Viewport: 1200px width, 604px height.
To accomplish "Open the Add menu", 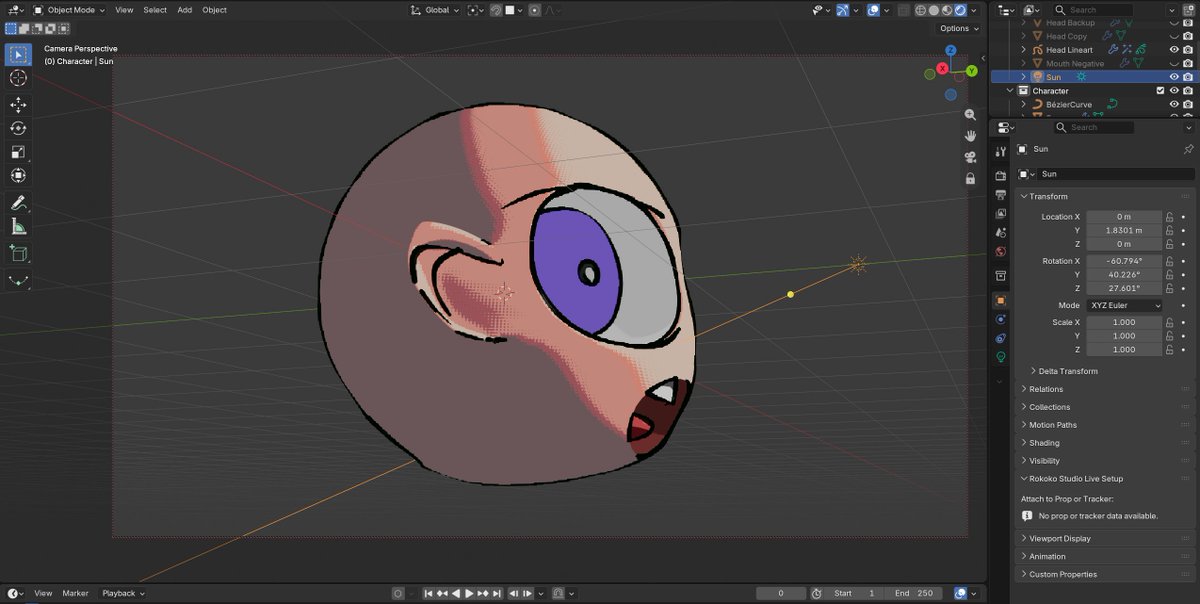I will pos(185,10).
